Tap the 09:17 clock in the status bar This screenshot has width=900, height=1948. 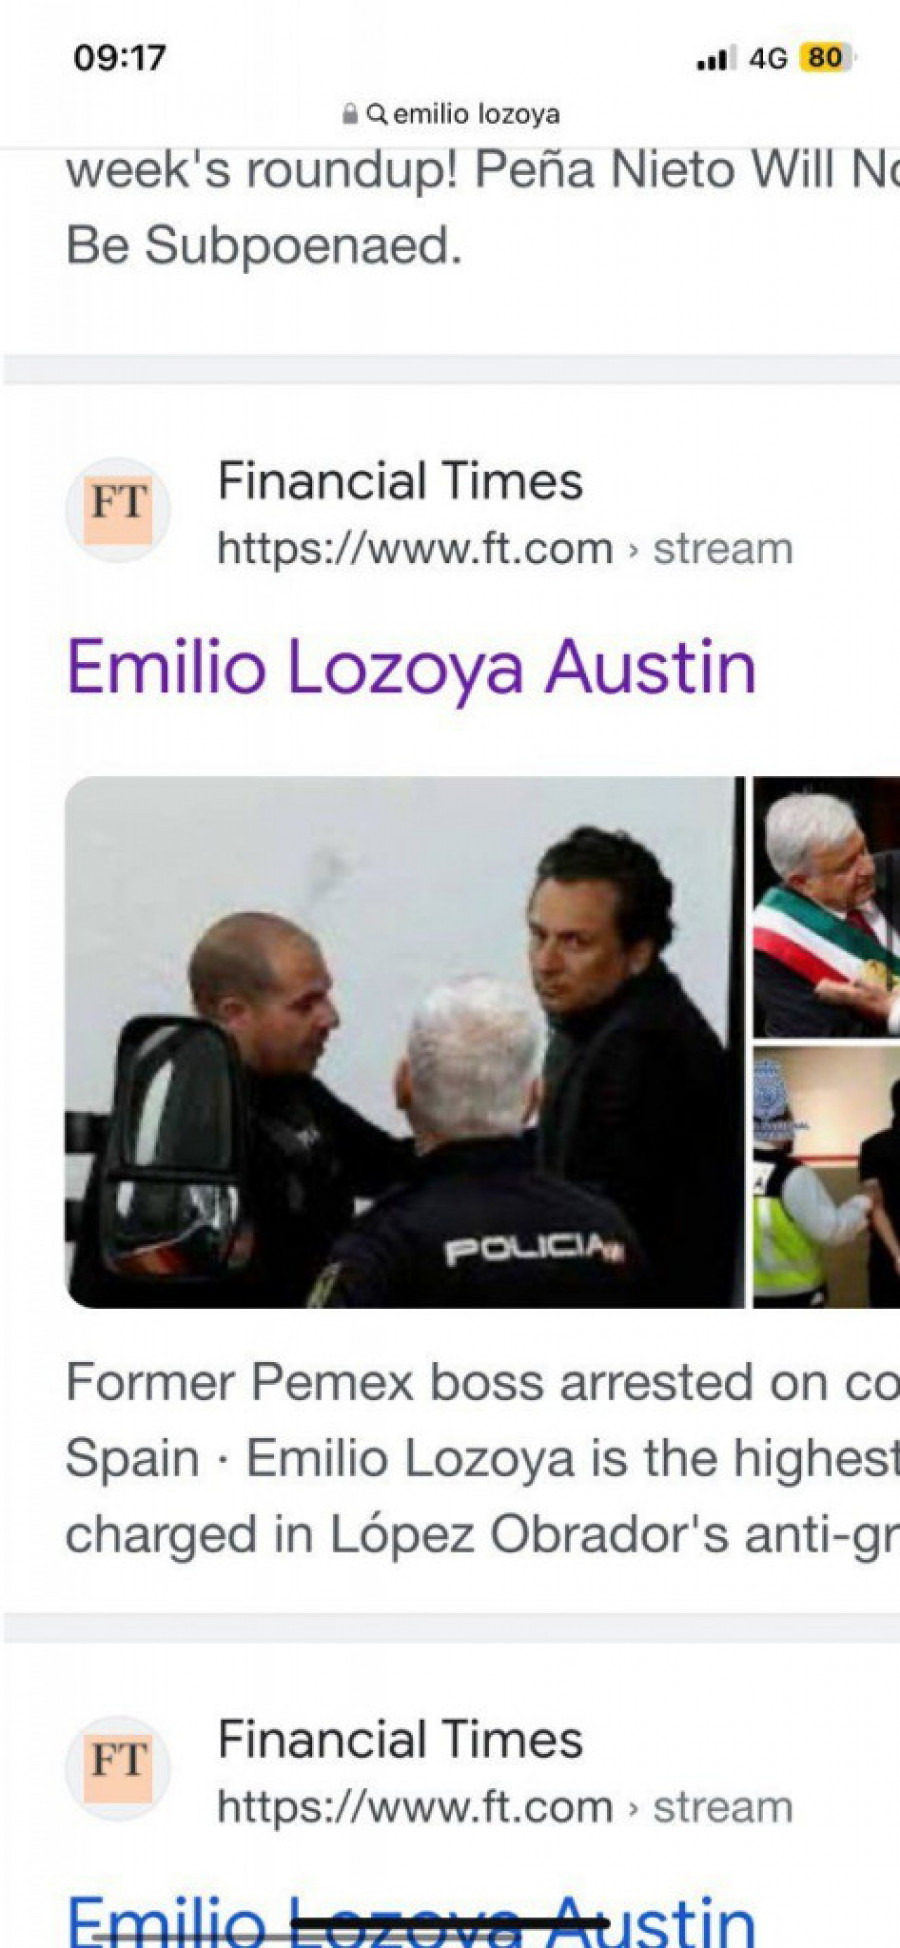[119, 58]
